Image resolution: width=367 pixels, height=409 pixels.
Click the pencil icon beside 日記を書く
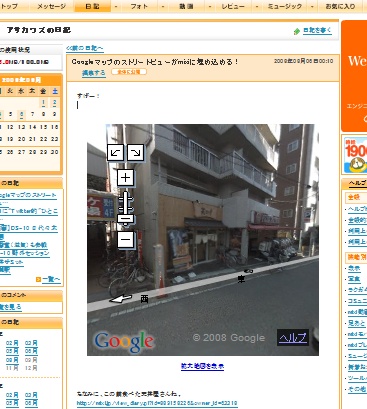coord(297,31)
